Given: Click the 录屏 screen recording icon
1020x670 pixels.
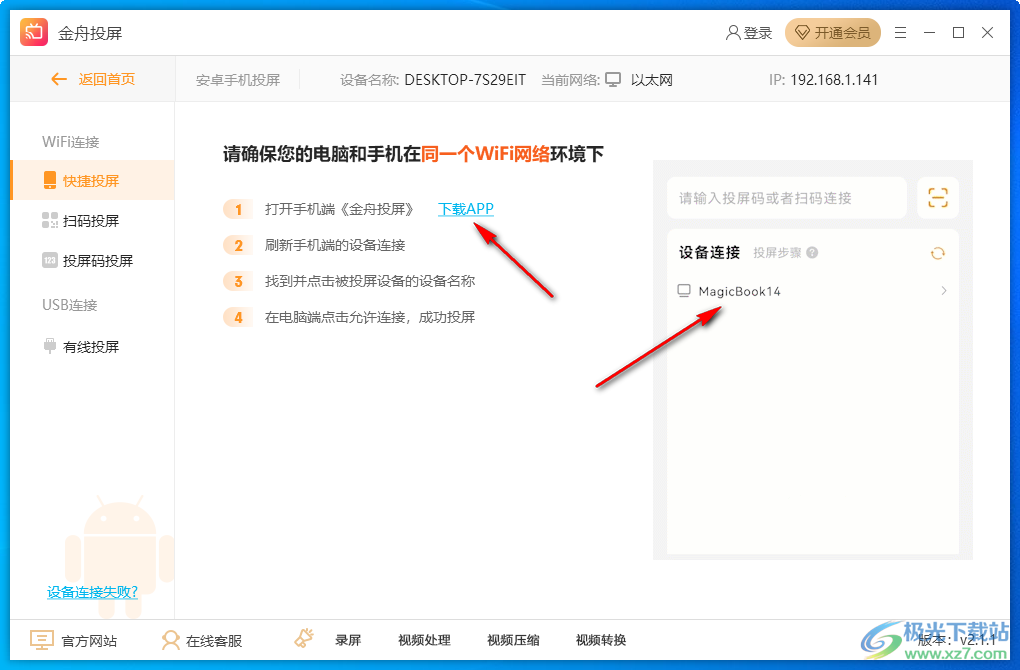Looking at the screenshot, I should (304, 638).
